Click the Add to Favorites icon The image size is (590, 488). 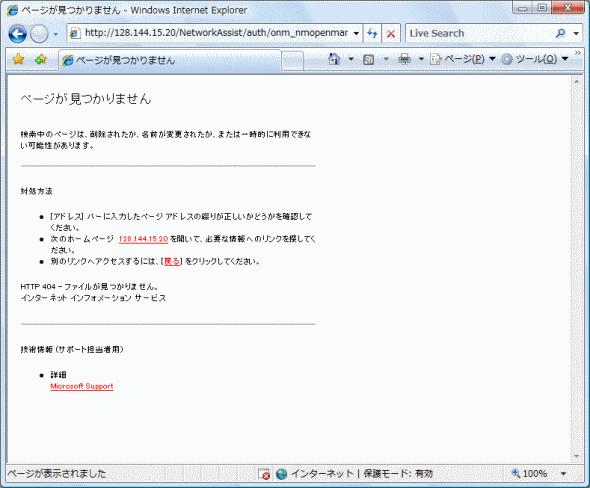pyautogui.click(x=40, y=59)
